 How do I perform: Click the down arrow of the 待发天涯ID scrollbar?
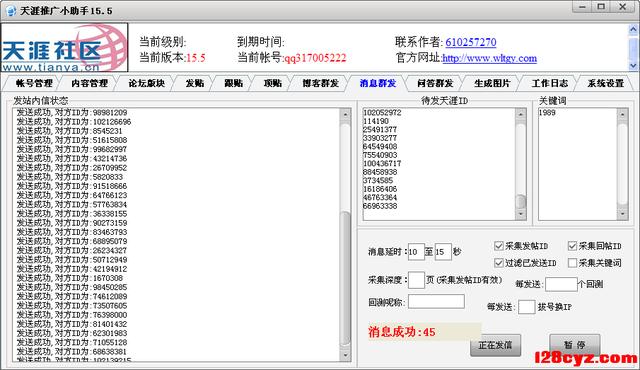click(x=520, y=214)
